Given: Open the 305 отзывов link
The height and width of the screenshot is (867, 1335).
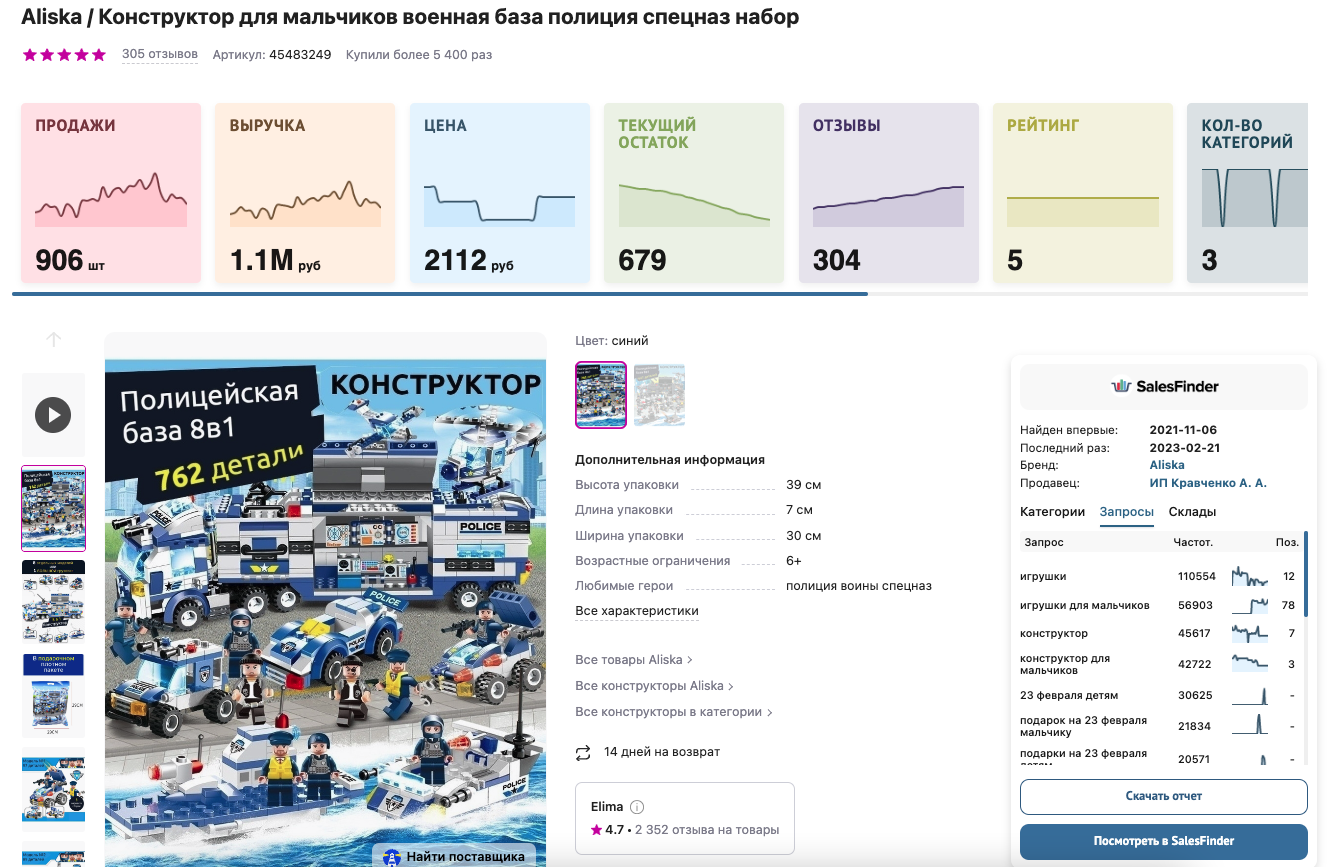Looking at the screenshot, I should (160, 54).
